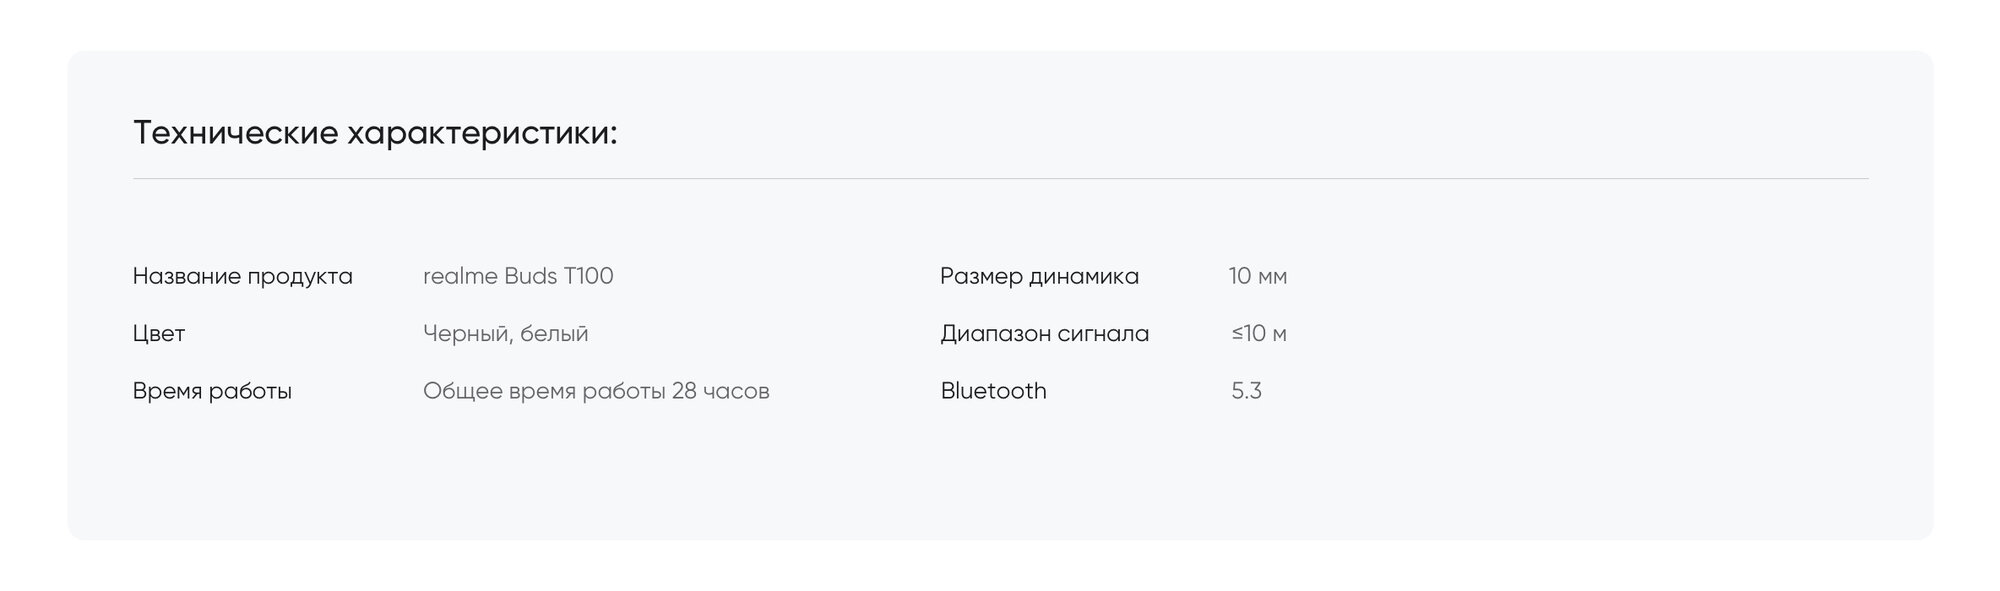Select the Название продукта label
The width and height of the screenshot is (2000, 591).
pos(243,276)
